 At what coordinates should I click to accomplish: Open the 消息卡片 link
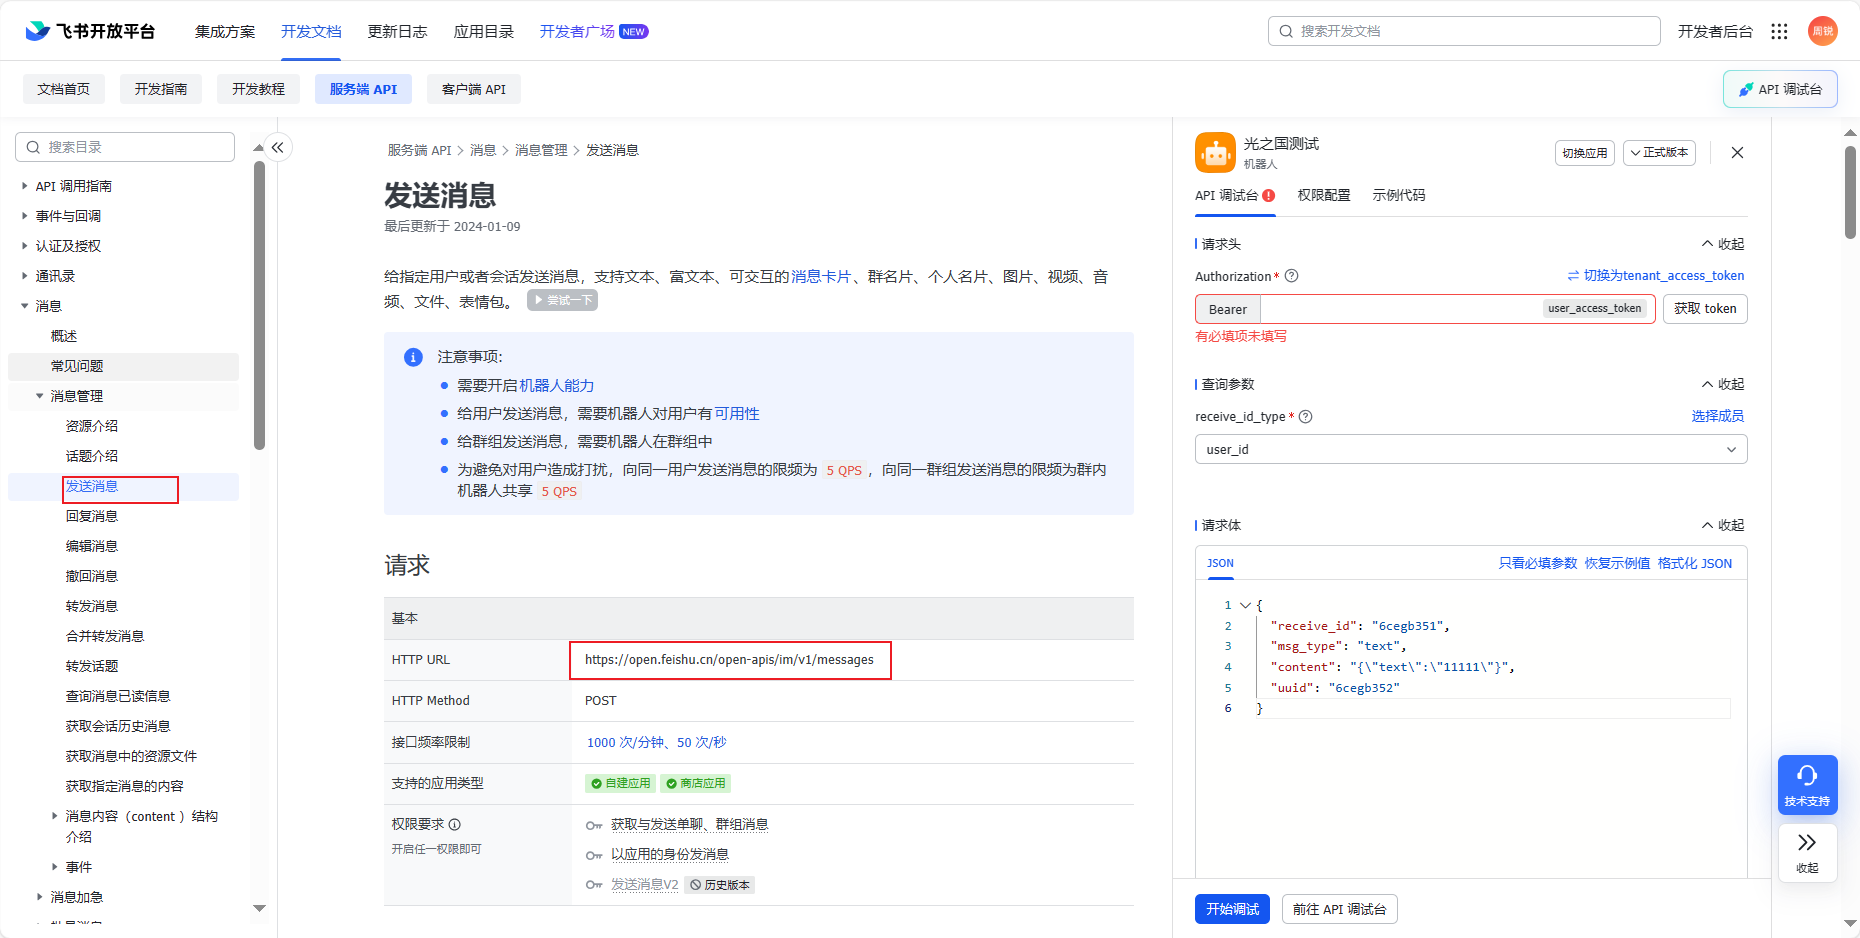821,276
